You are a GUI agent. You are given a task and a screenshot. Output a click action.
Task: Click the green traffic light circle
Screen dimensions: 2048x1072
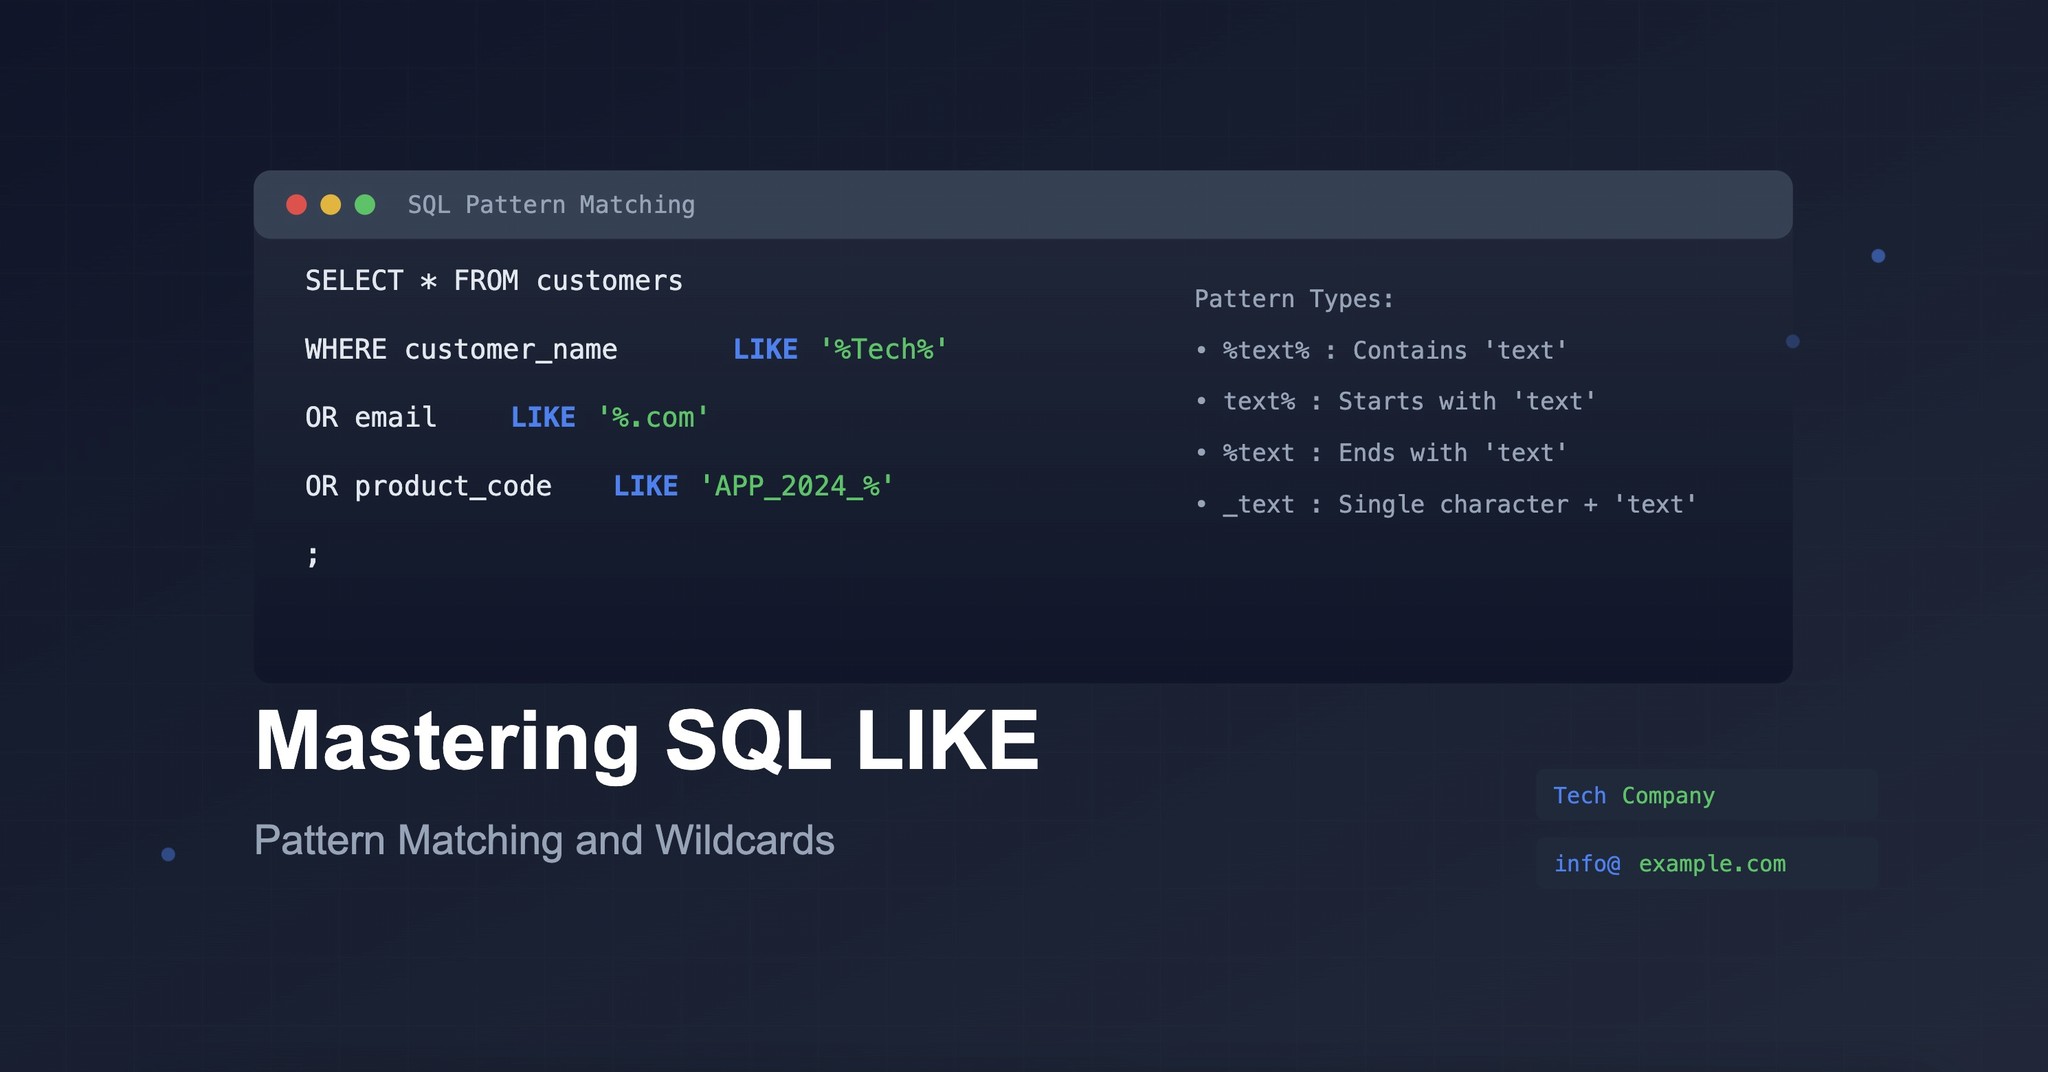(366, 204)
